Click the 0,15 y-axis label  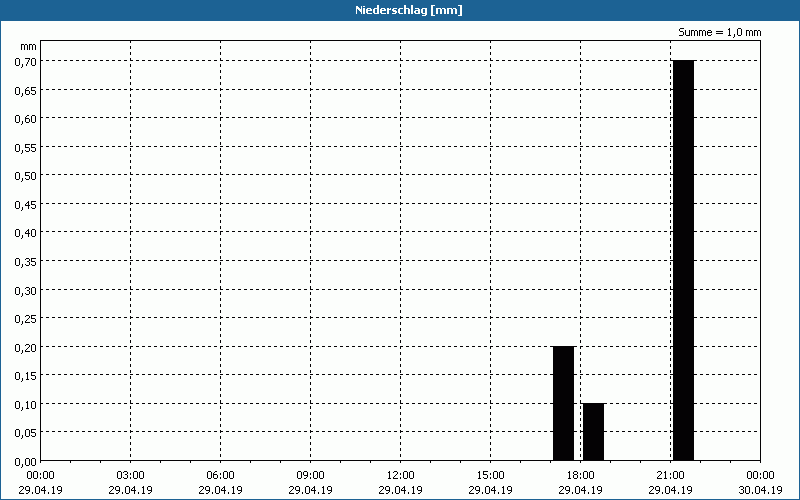[x=26, y=376]
